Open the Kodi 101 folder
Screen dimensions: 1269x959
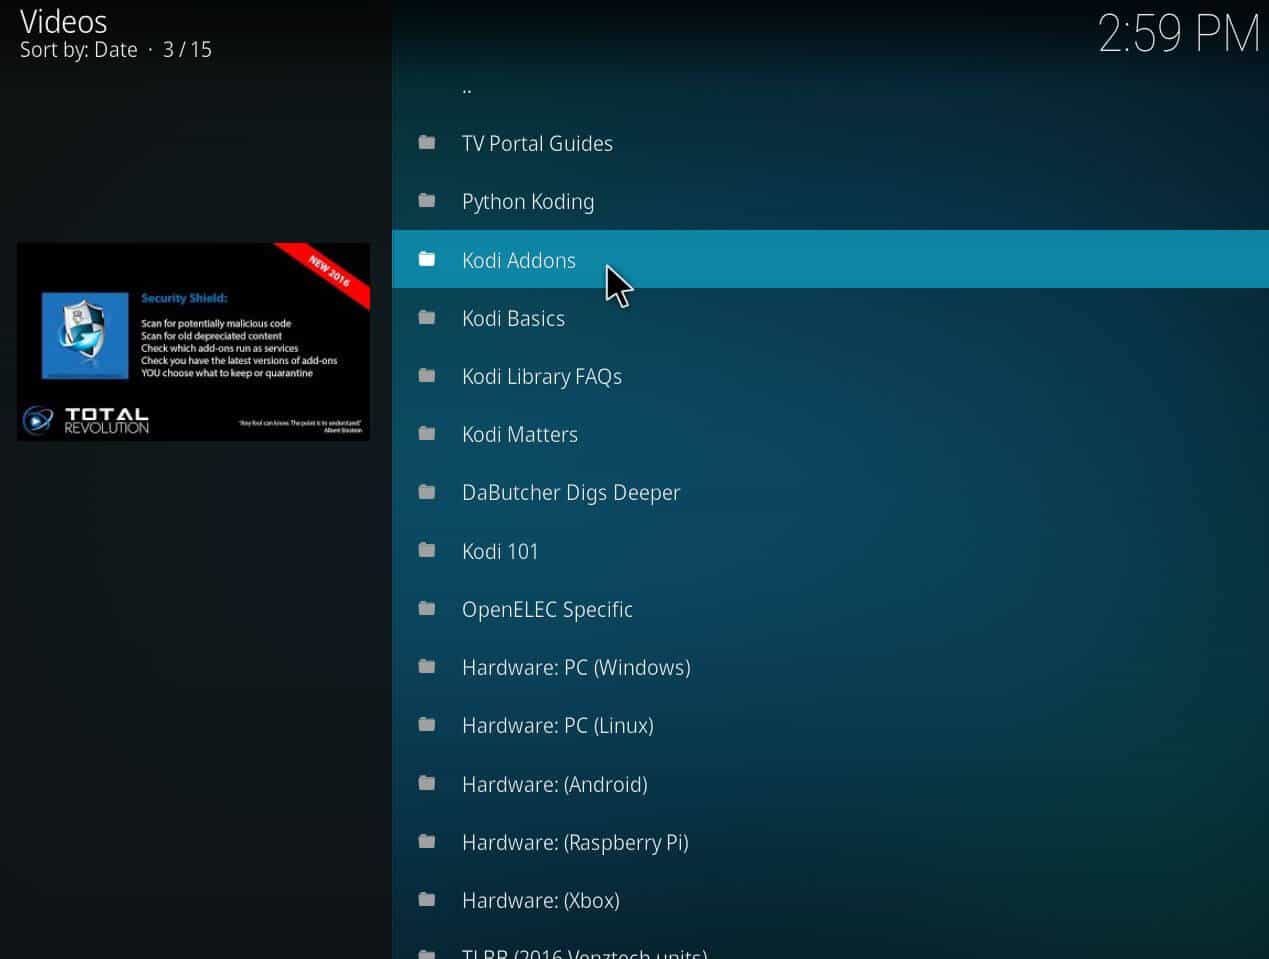click(x=830, y=550)
